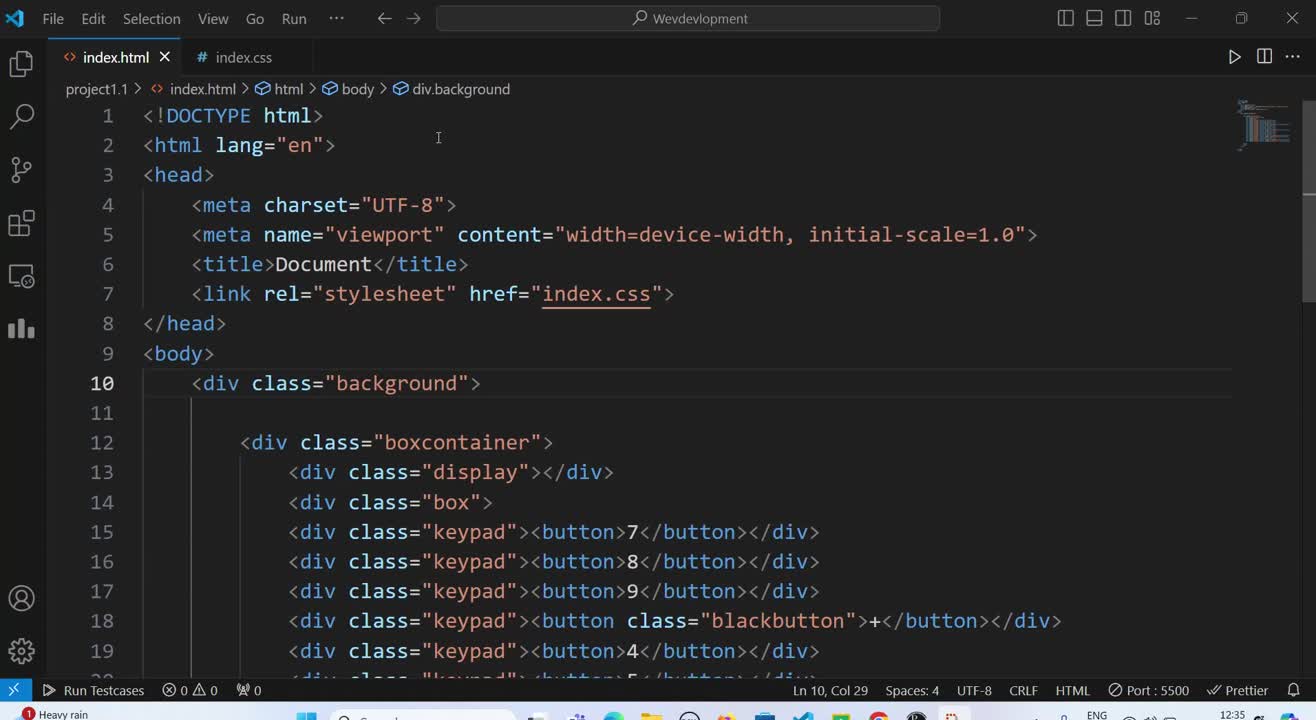Close the index.html tab
Image resolution: width=1316 pixels, height=720 pixels.
(x=165, y=57)
